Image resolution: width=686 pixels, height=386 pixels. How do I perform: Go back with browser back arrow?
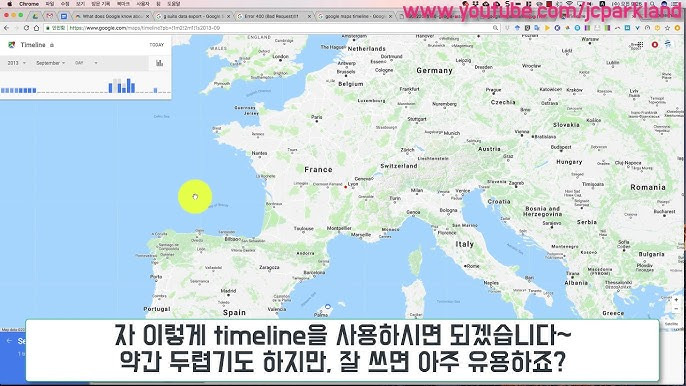coord(6,28)
